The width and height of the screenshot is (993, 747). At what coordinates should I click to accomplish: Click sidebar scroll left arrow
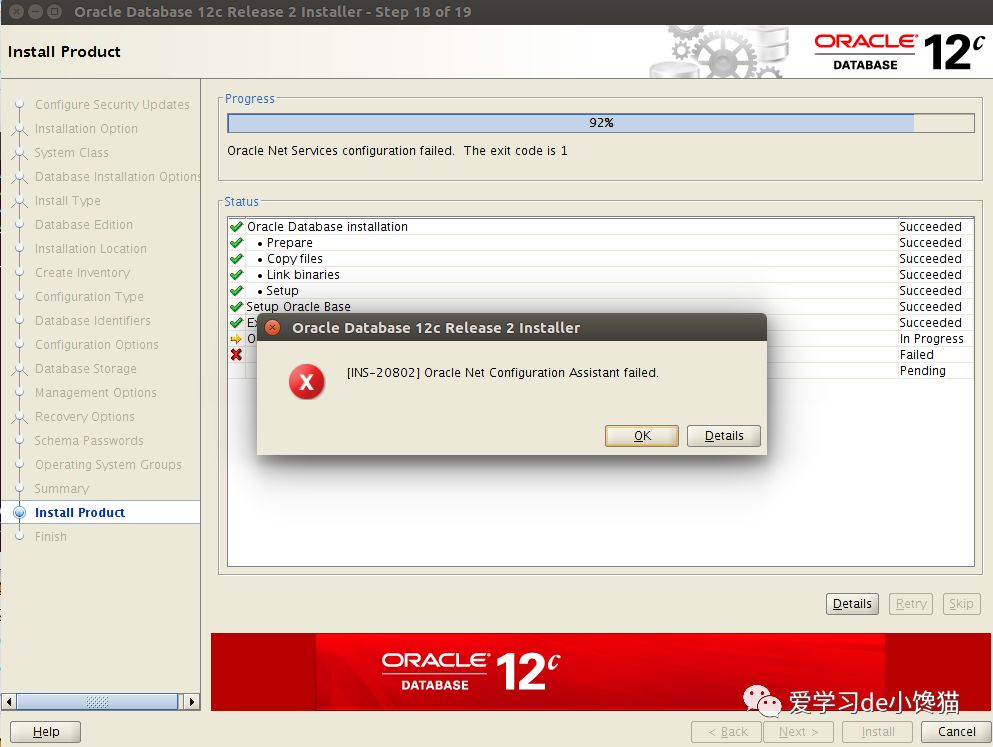[x=9, y=701]
